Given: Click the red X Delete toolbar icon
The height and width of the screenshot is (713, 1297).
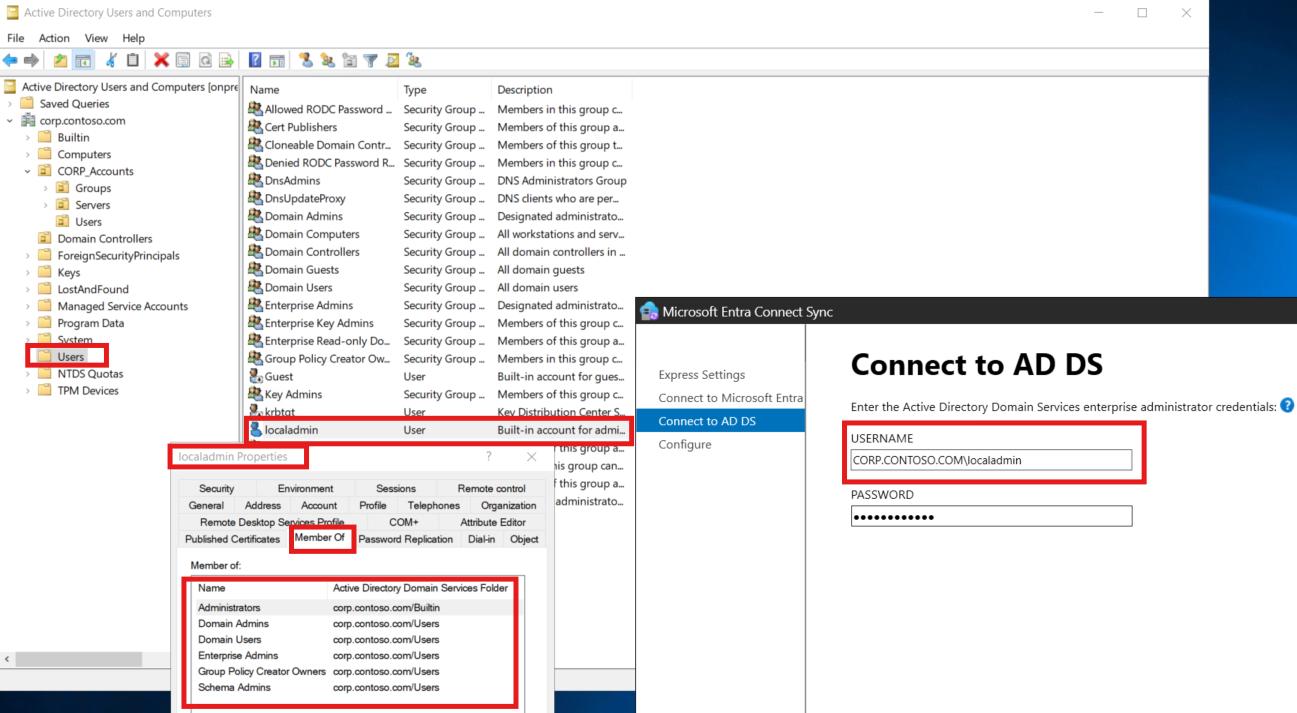Looking at the screenshot, I should point(161,61).
